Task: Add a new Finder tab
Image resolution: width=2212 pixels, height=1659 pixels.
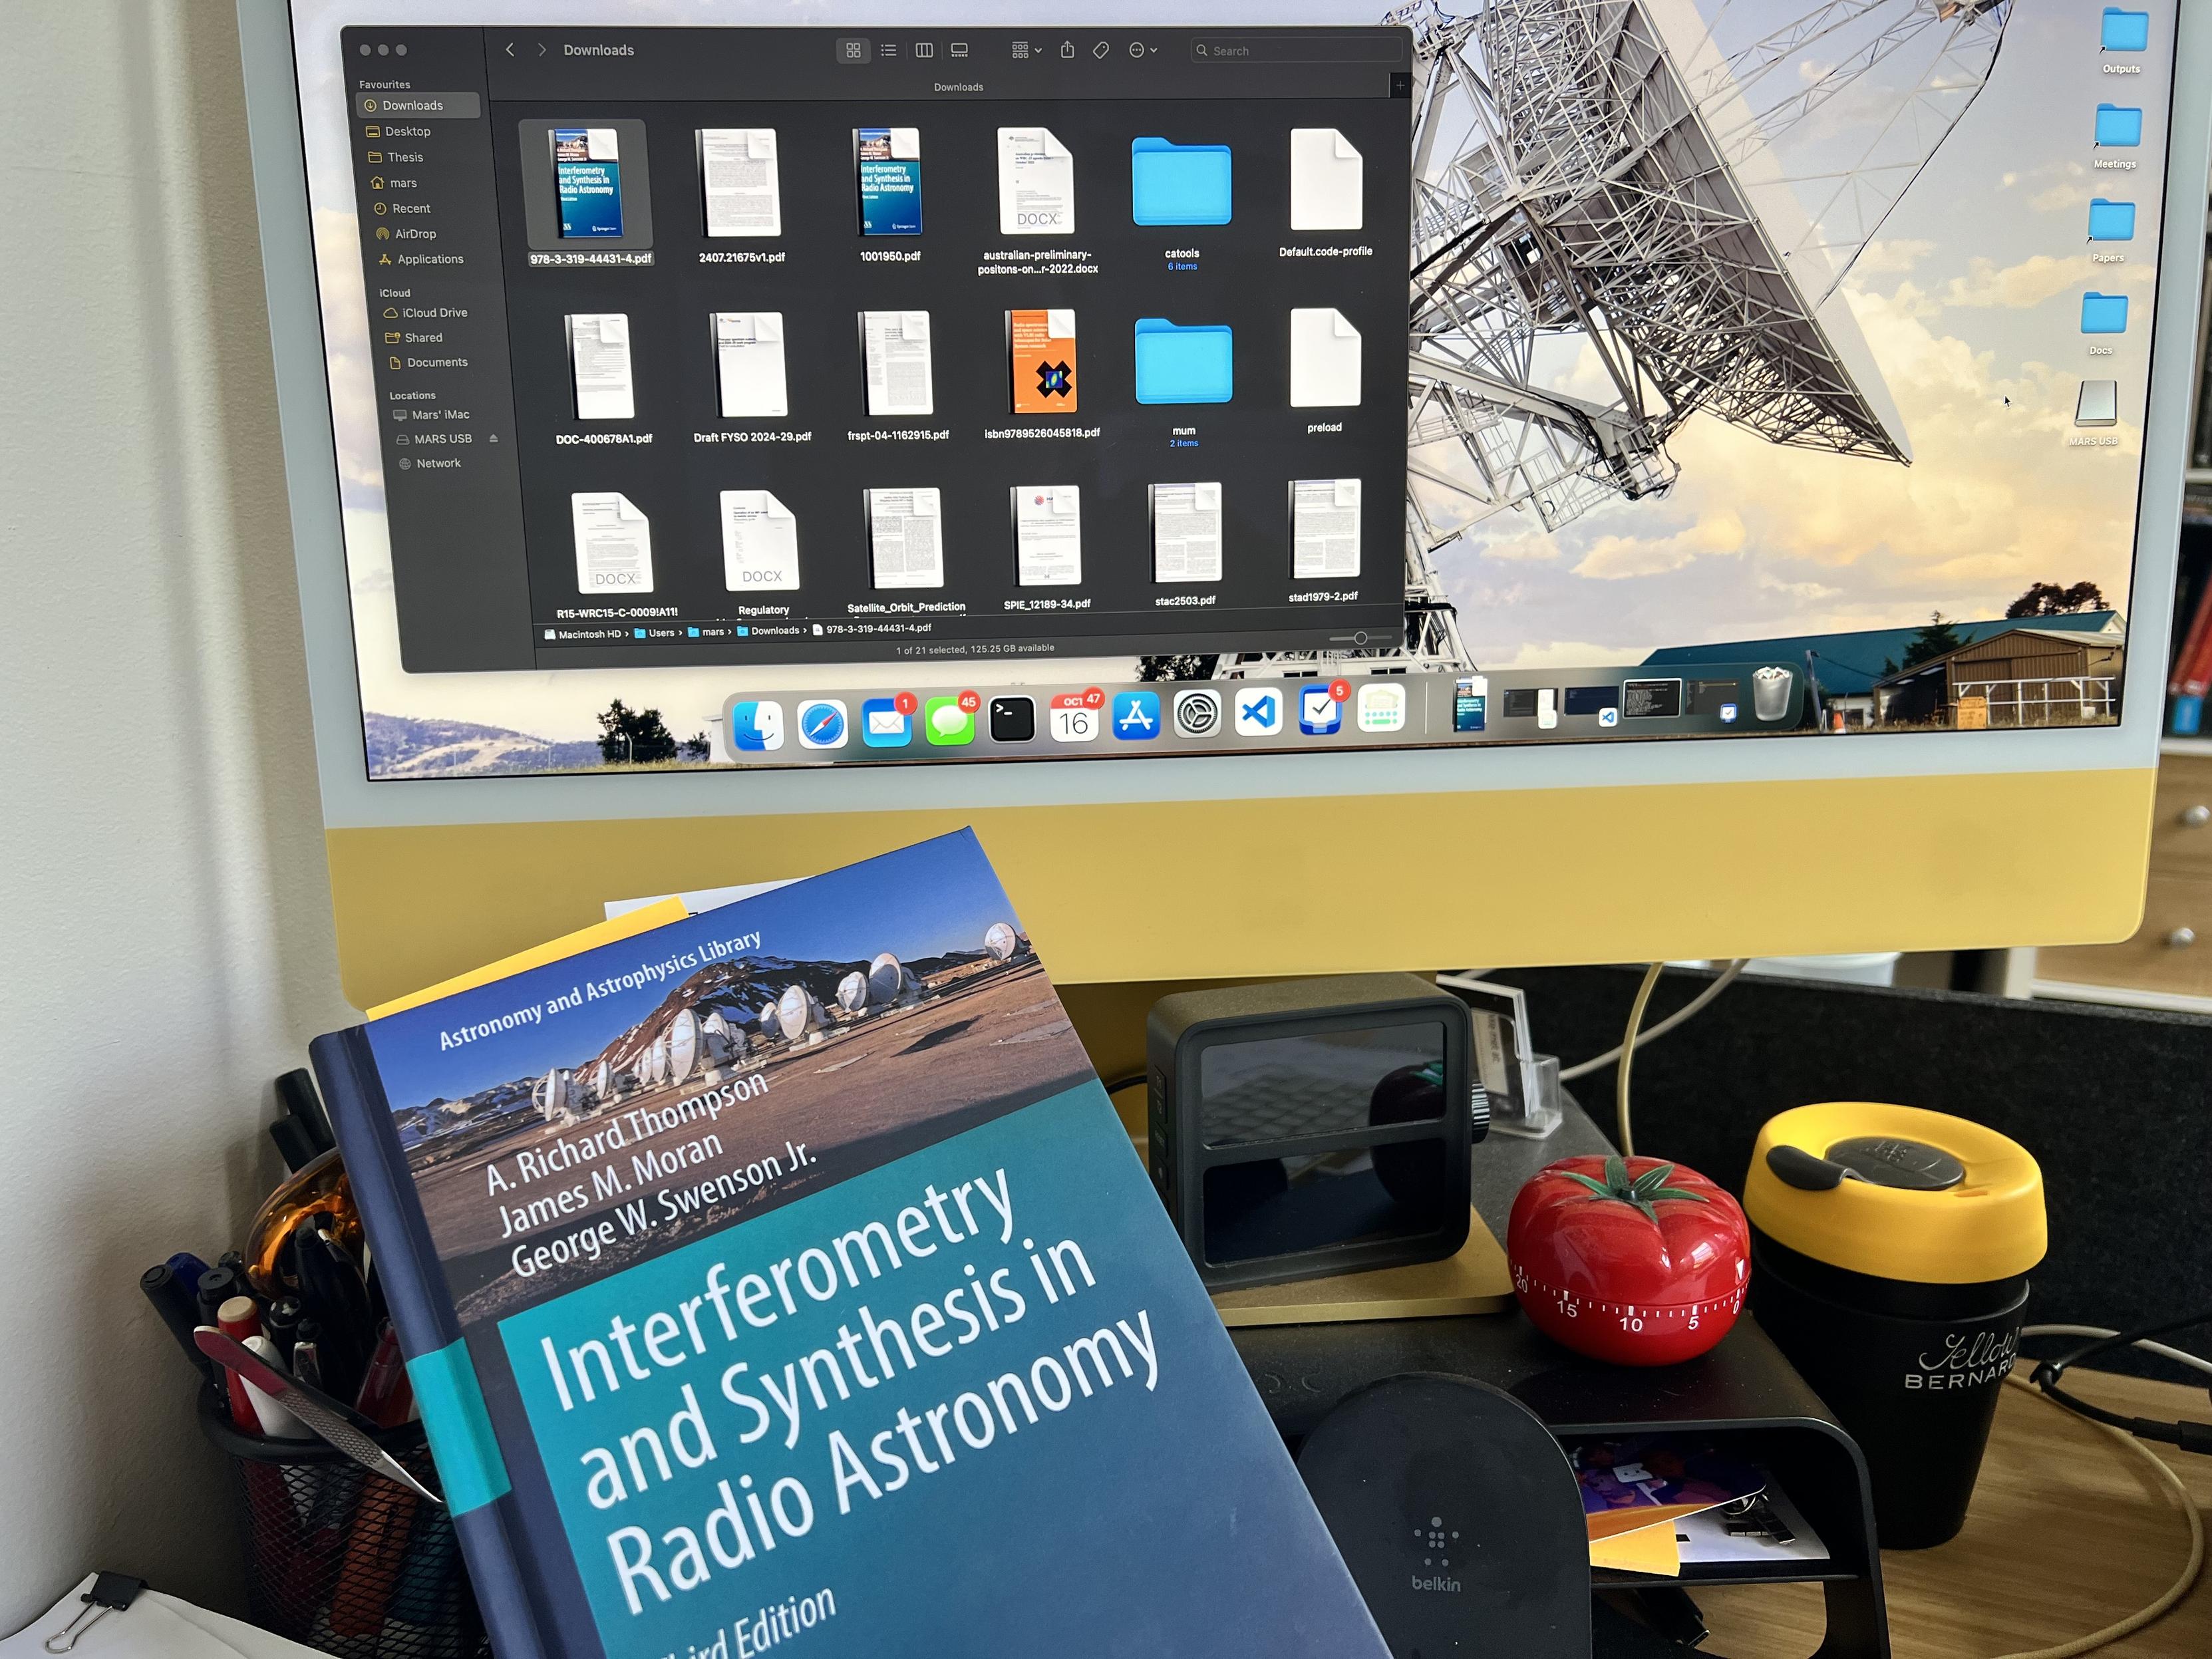Action: coord(1400,86)
